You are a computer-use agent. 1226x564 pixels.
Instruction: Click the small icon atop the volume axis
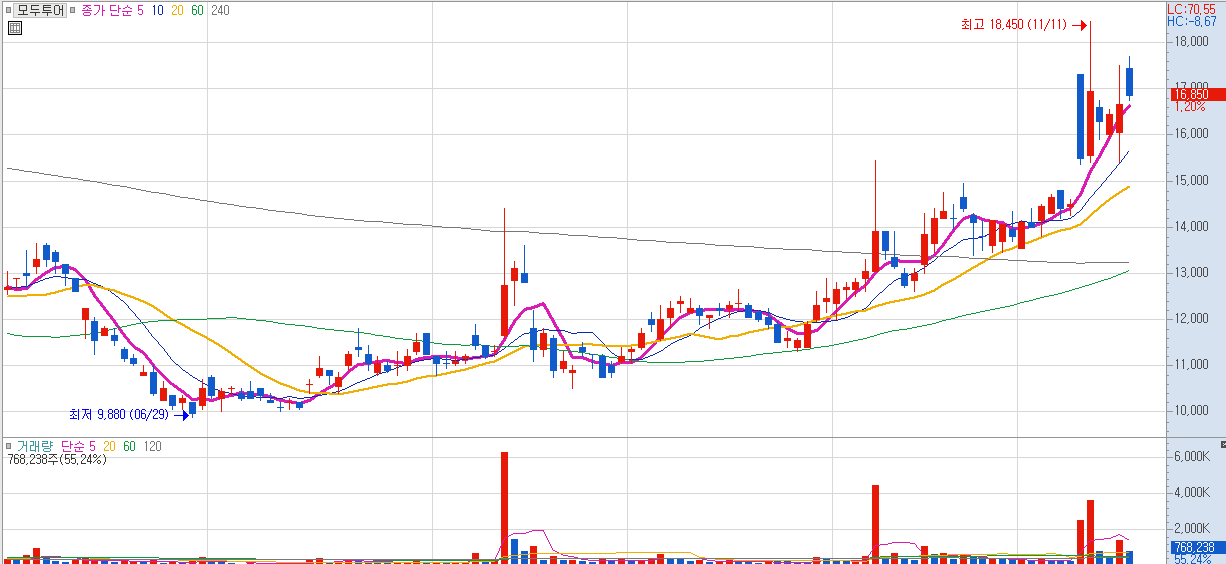(1221, 443)
